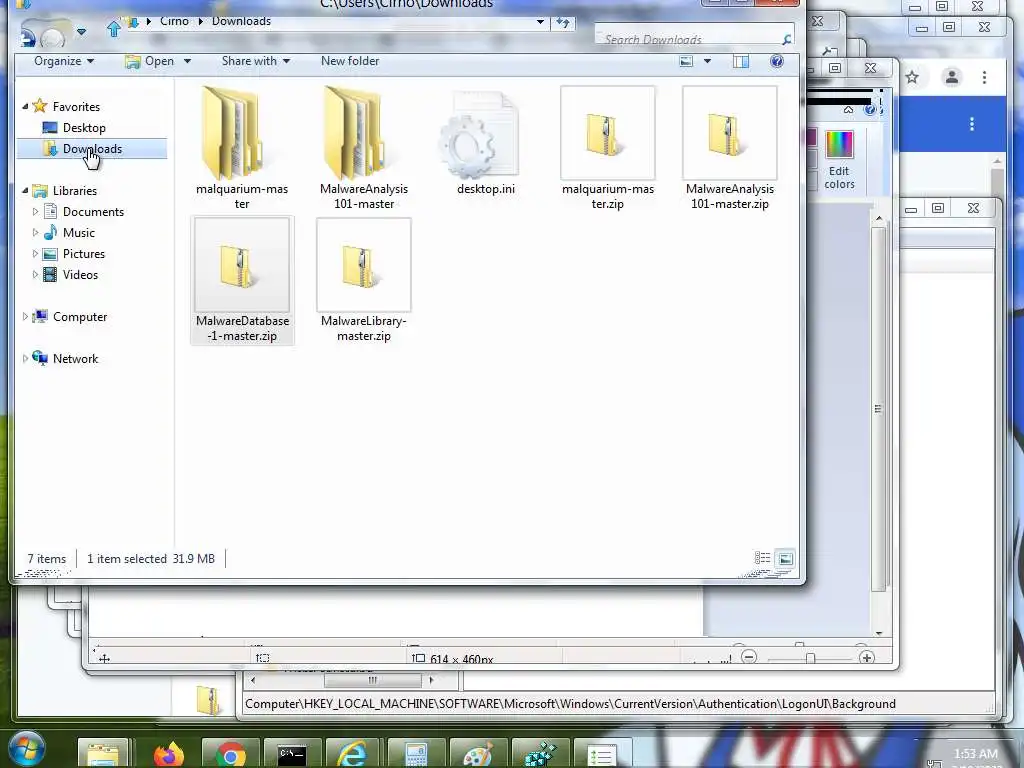The height and width of the screenshot is (768, 1024).
Task: Open Explorer Help question mark
Action: click(776, 61)
